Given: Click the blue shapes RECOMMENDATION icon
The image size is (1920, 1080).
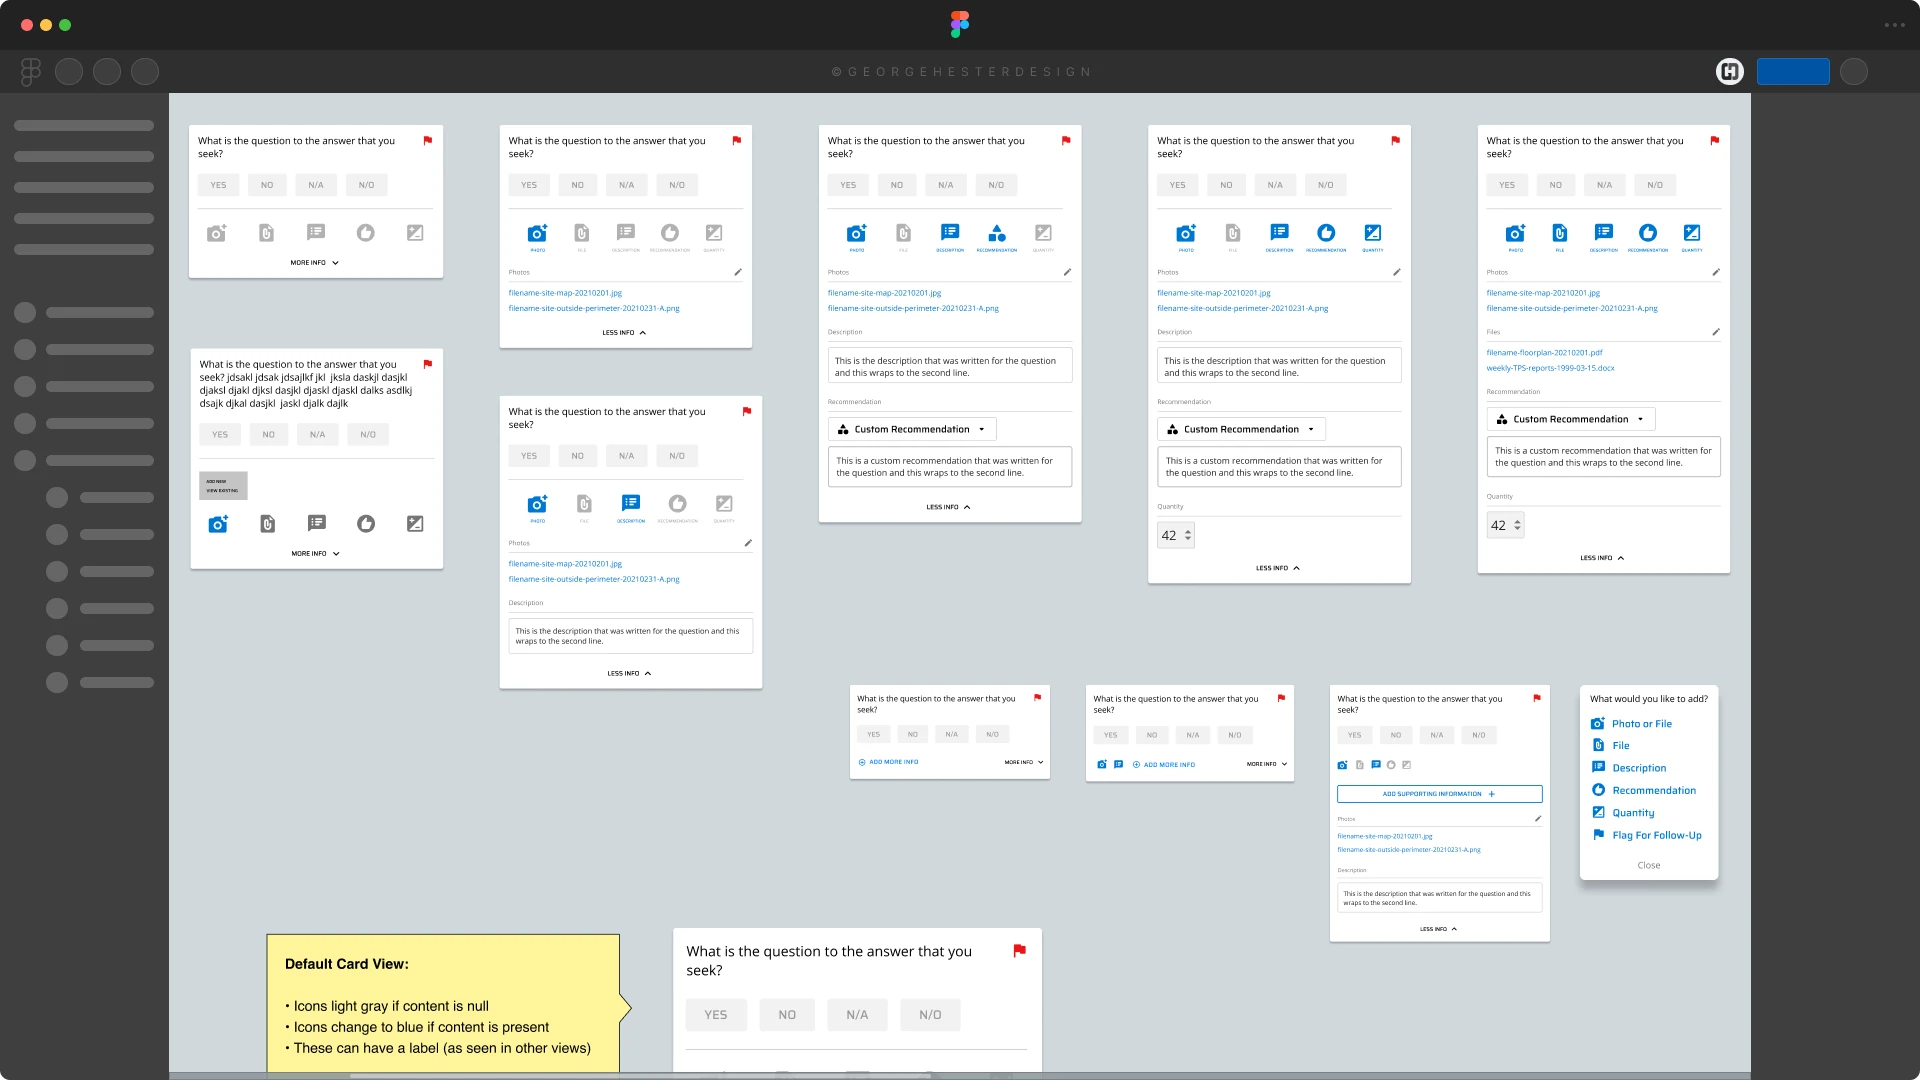Looking at the screenshot, I should click(997, 233).
